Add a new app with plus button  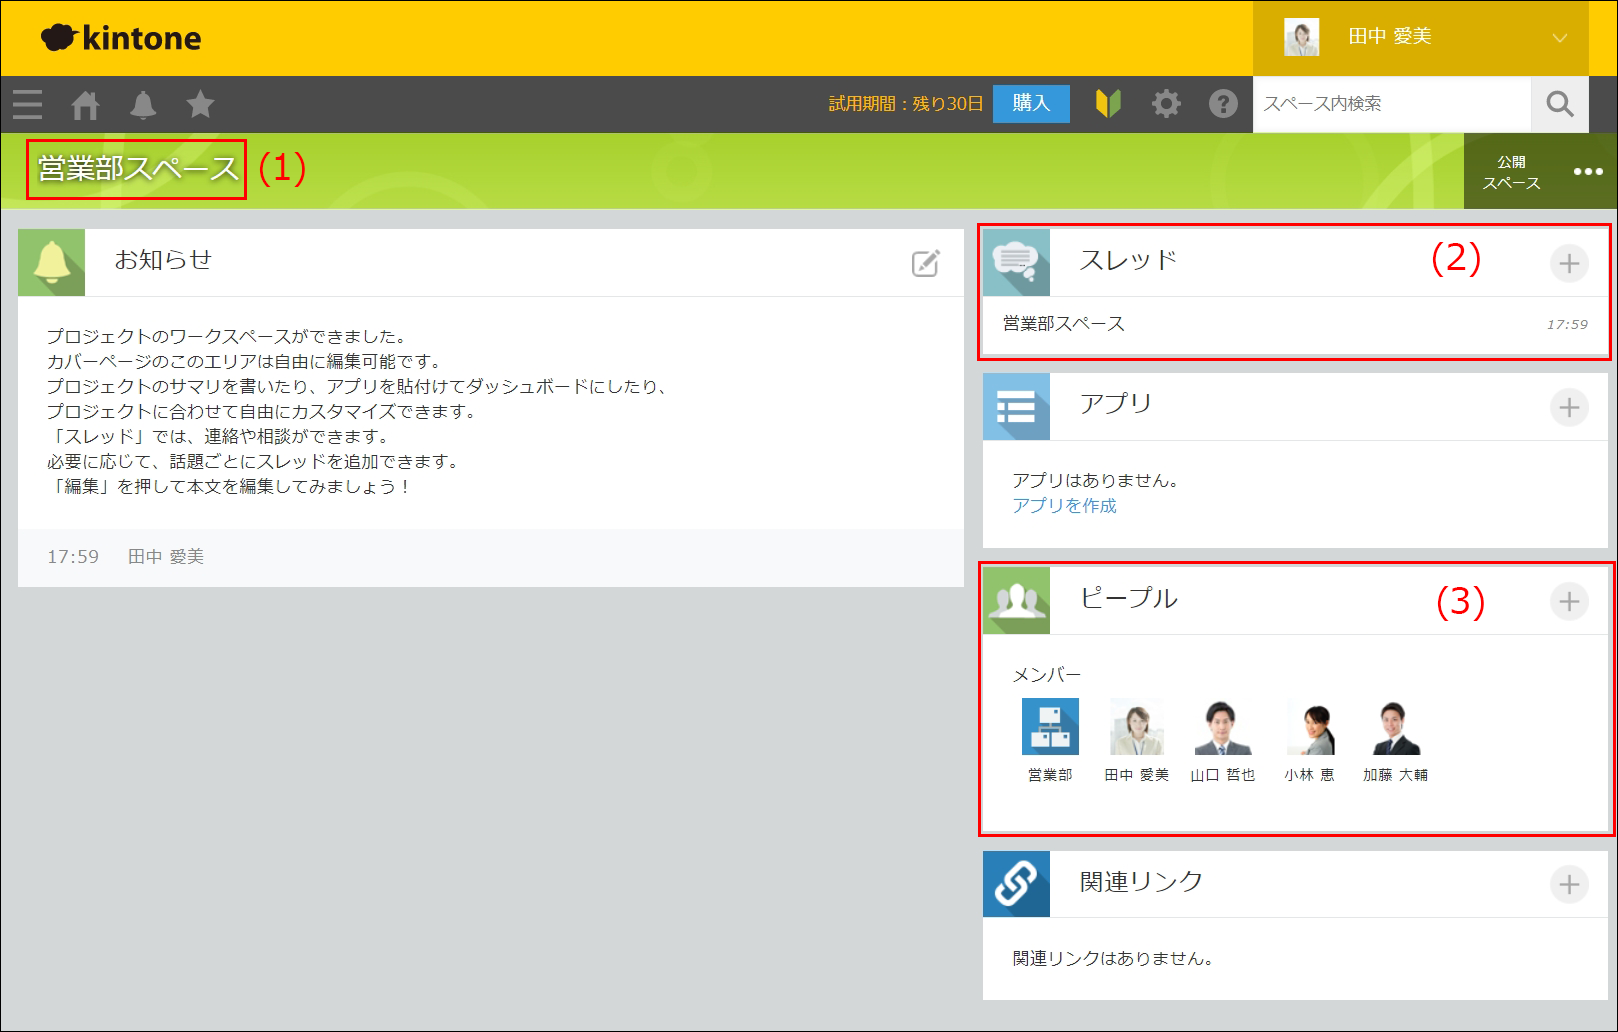[1569, 408]
